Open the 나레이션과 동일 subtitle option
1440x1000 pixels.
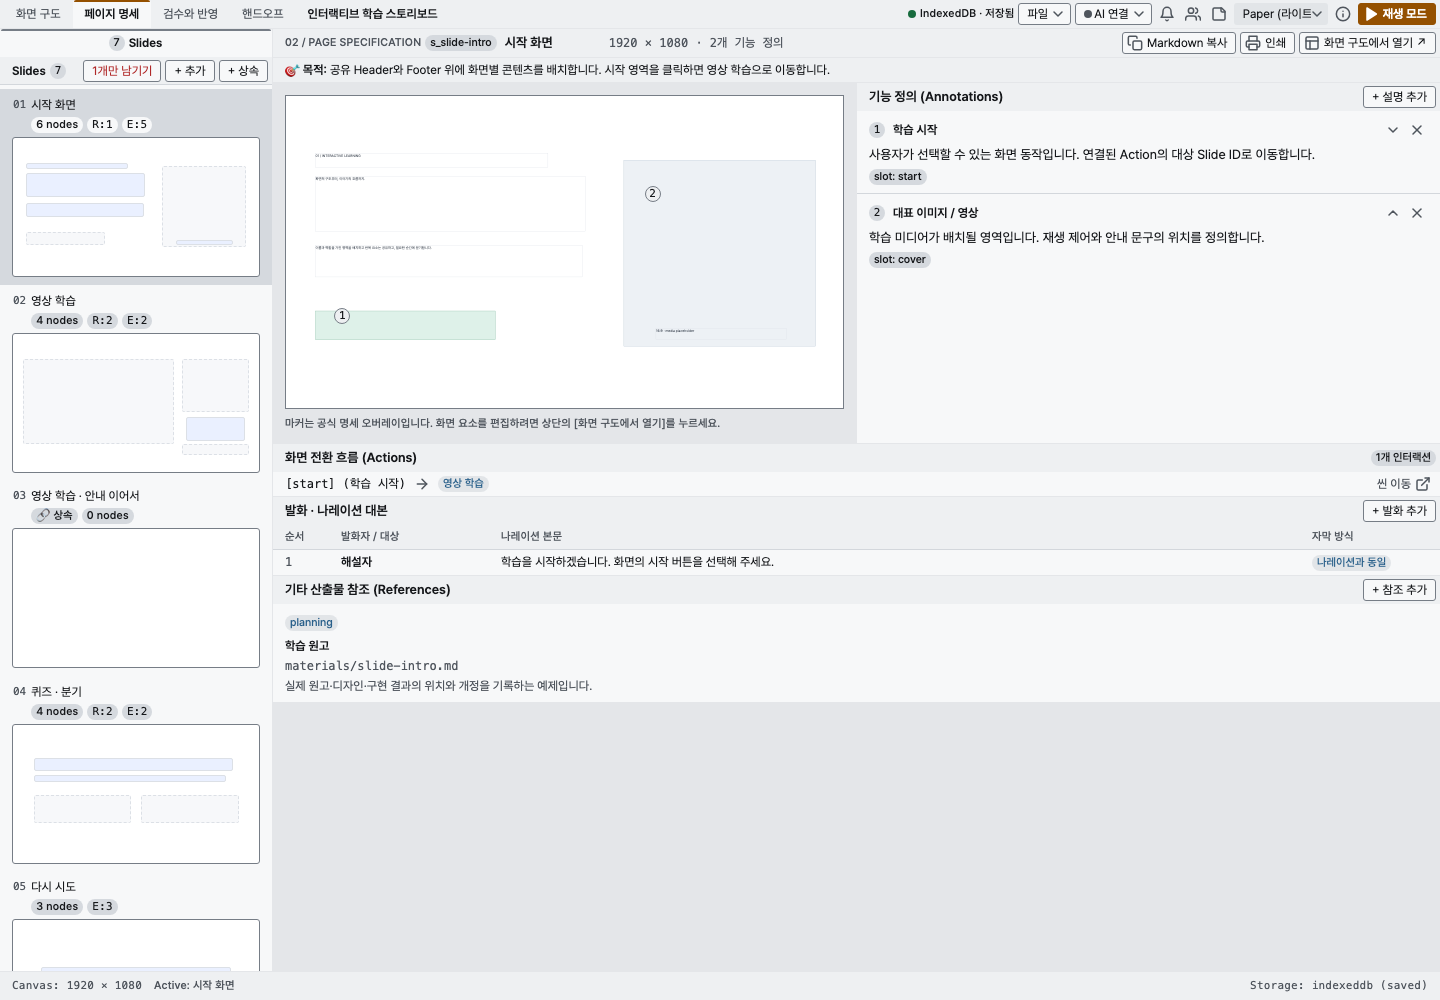(1351, 563)
